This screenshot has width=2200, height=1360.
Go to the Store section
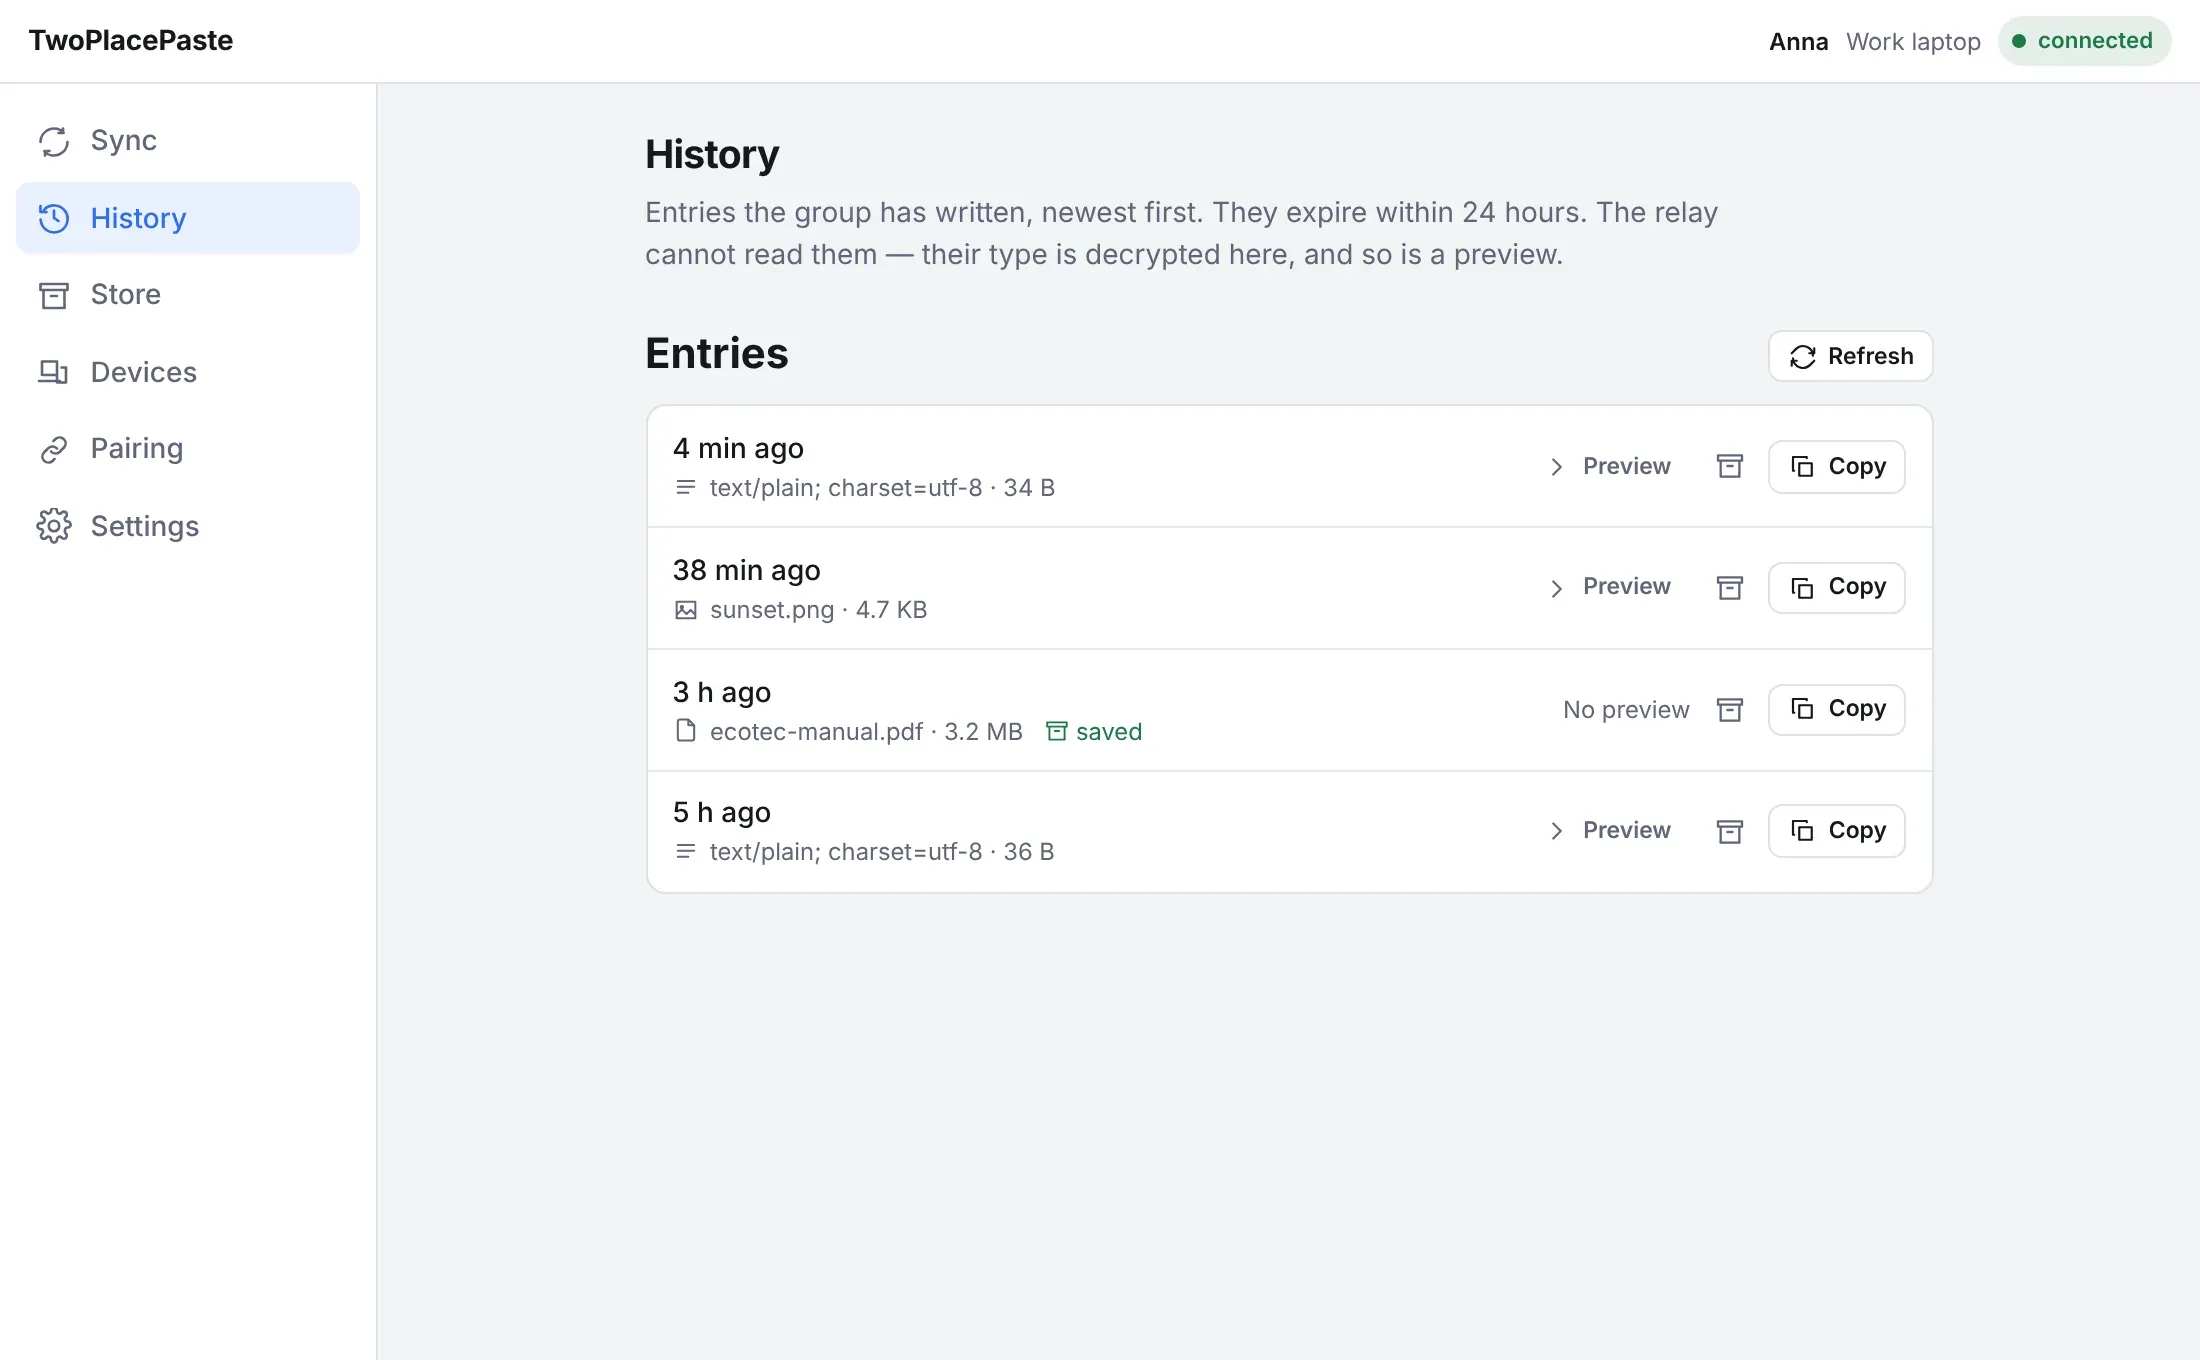(188, 295)
